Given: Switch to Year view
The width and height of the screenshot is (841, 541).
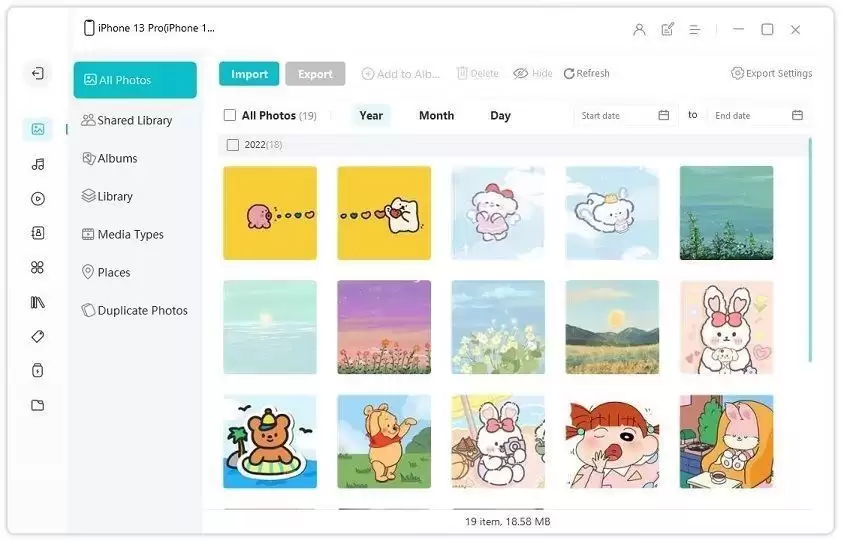Looking at the screenshot, I should tap(371, 115).
